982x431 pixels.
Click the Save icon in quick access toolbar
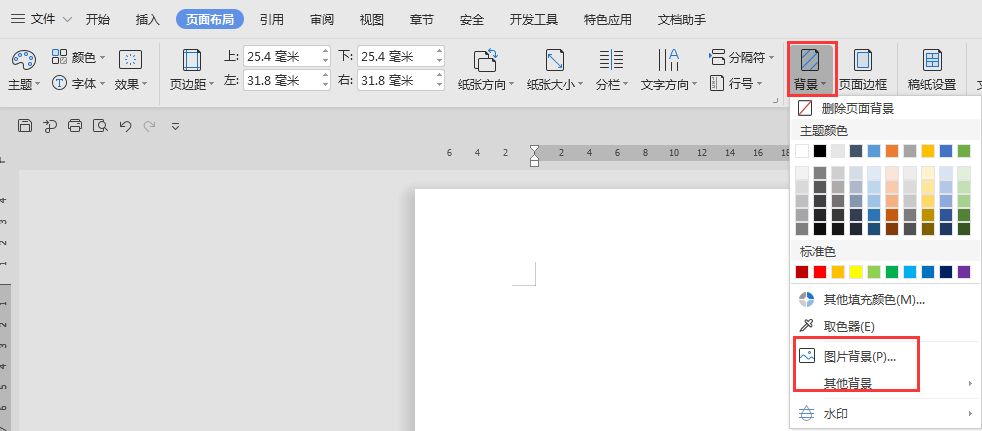click(x=25, y=125)
